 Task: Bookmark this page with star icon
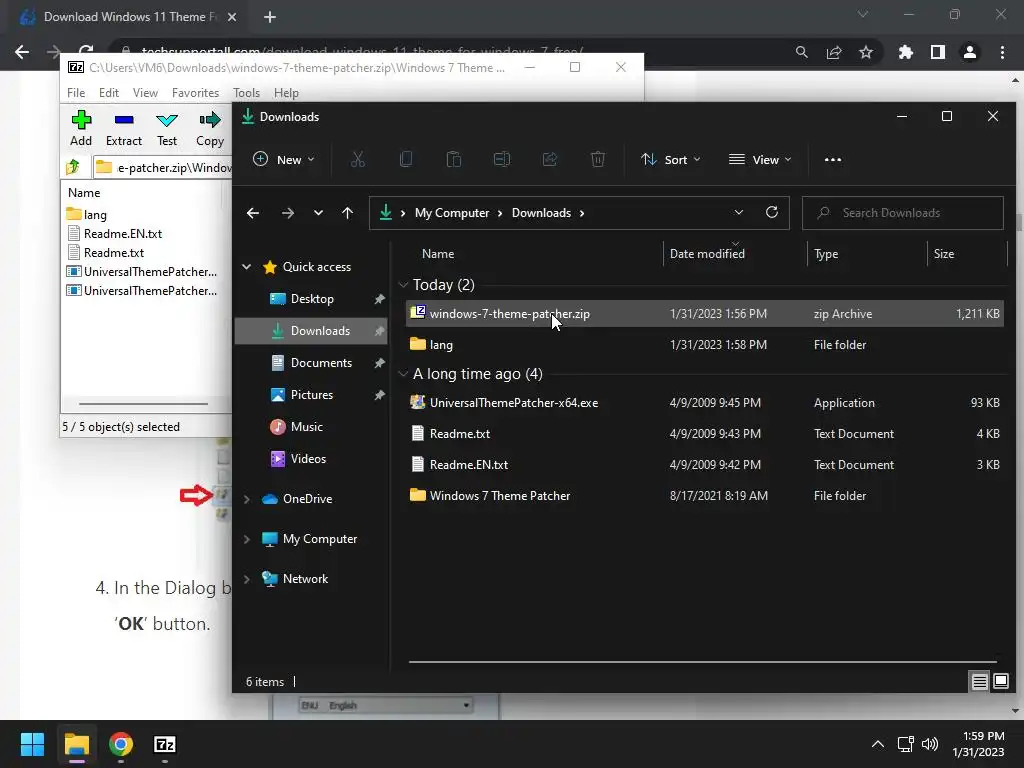(x=866, y=52)
